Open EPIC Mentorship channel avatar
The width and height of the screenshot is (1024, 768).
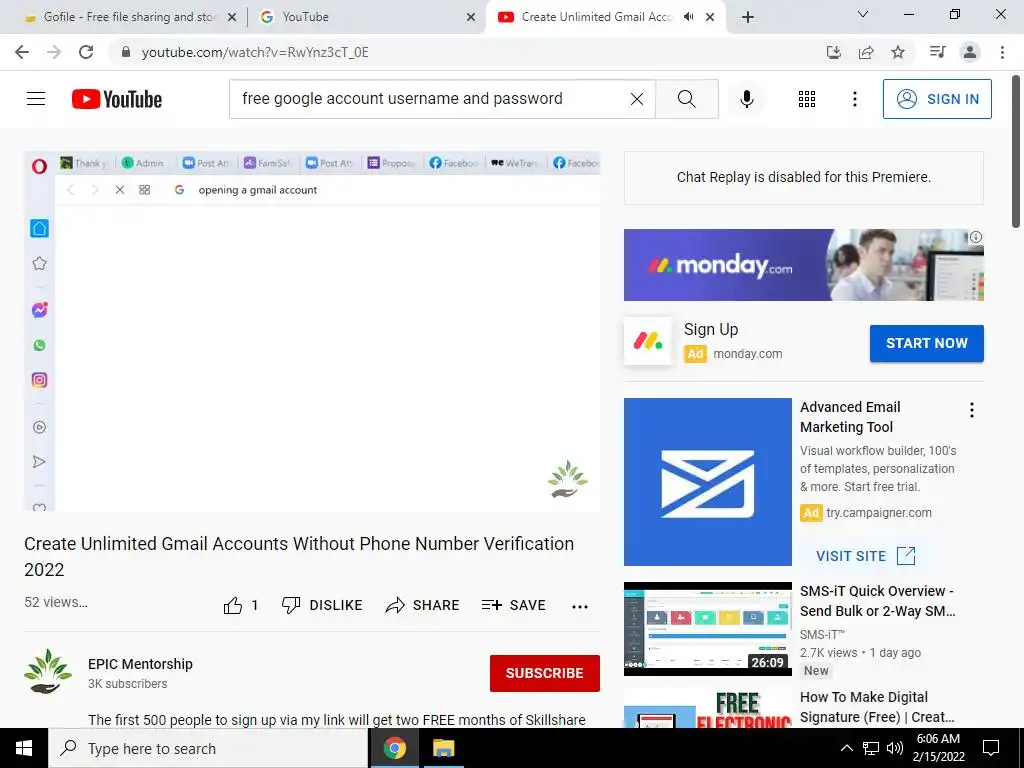pos(48,671)
